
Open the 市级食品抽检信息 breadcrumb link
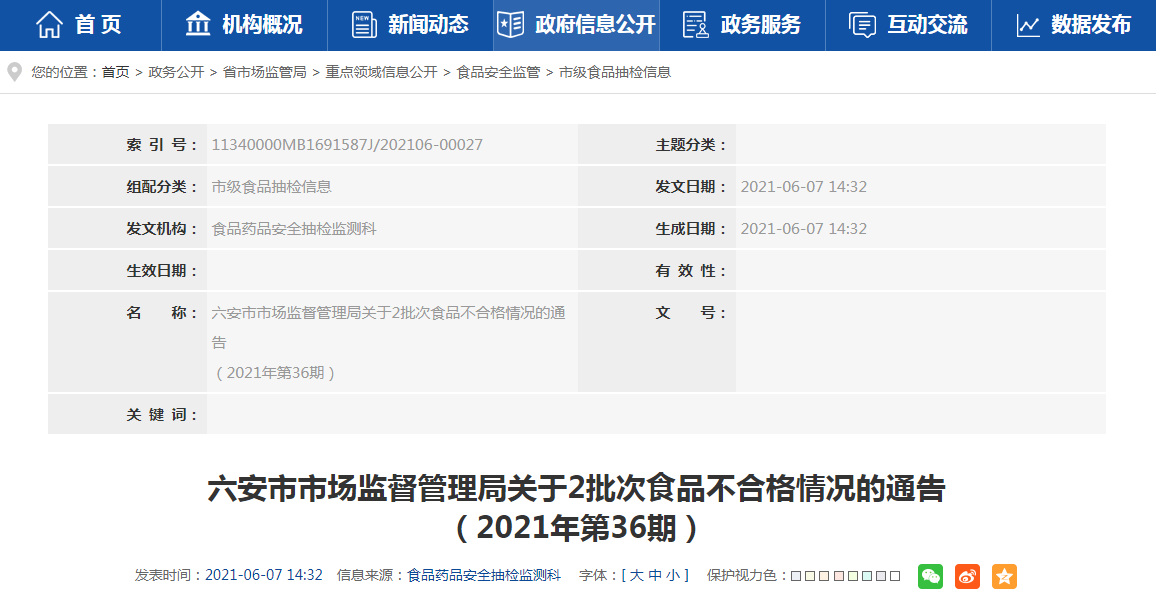tap(615, 72)
